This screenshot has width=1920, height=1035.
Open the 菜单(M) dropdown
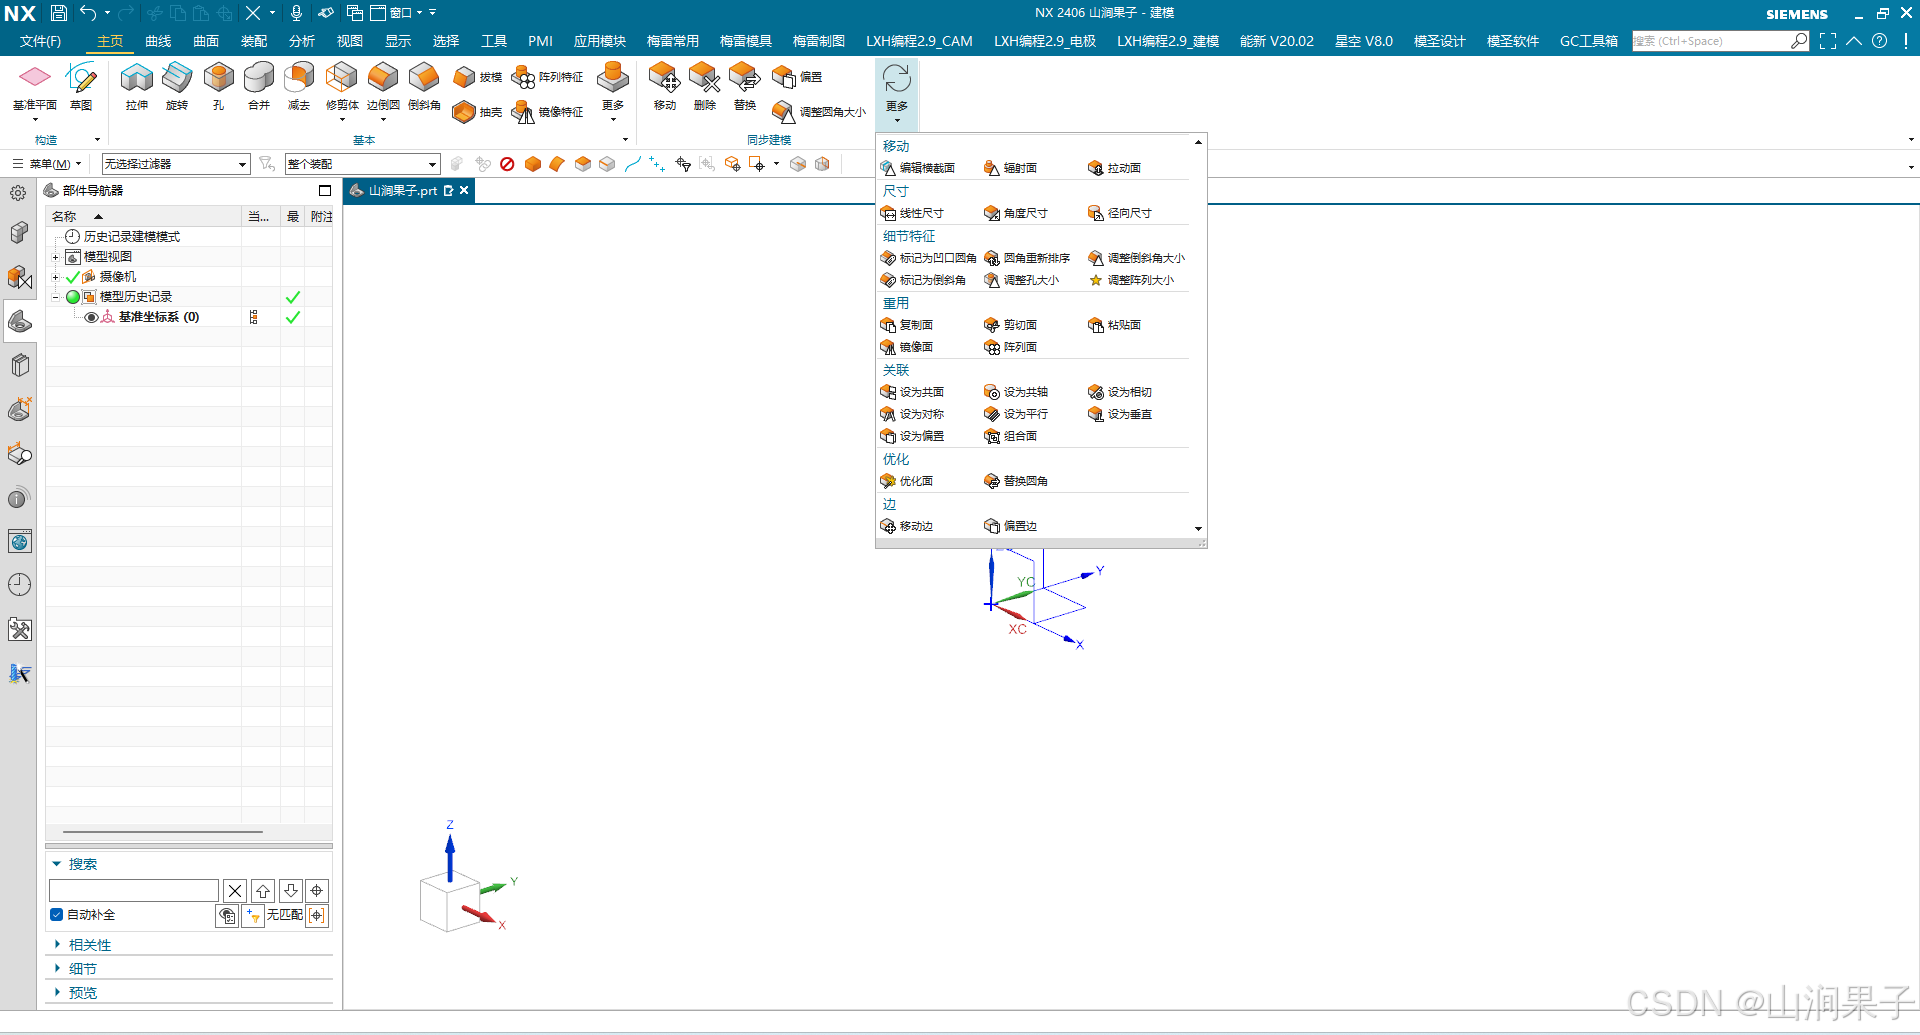click(48, 164)
